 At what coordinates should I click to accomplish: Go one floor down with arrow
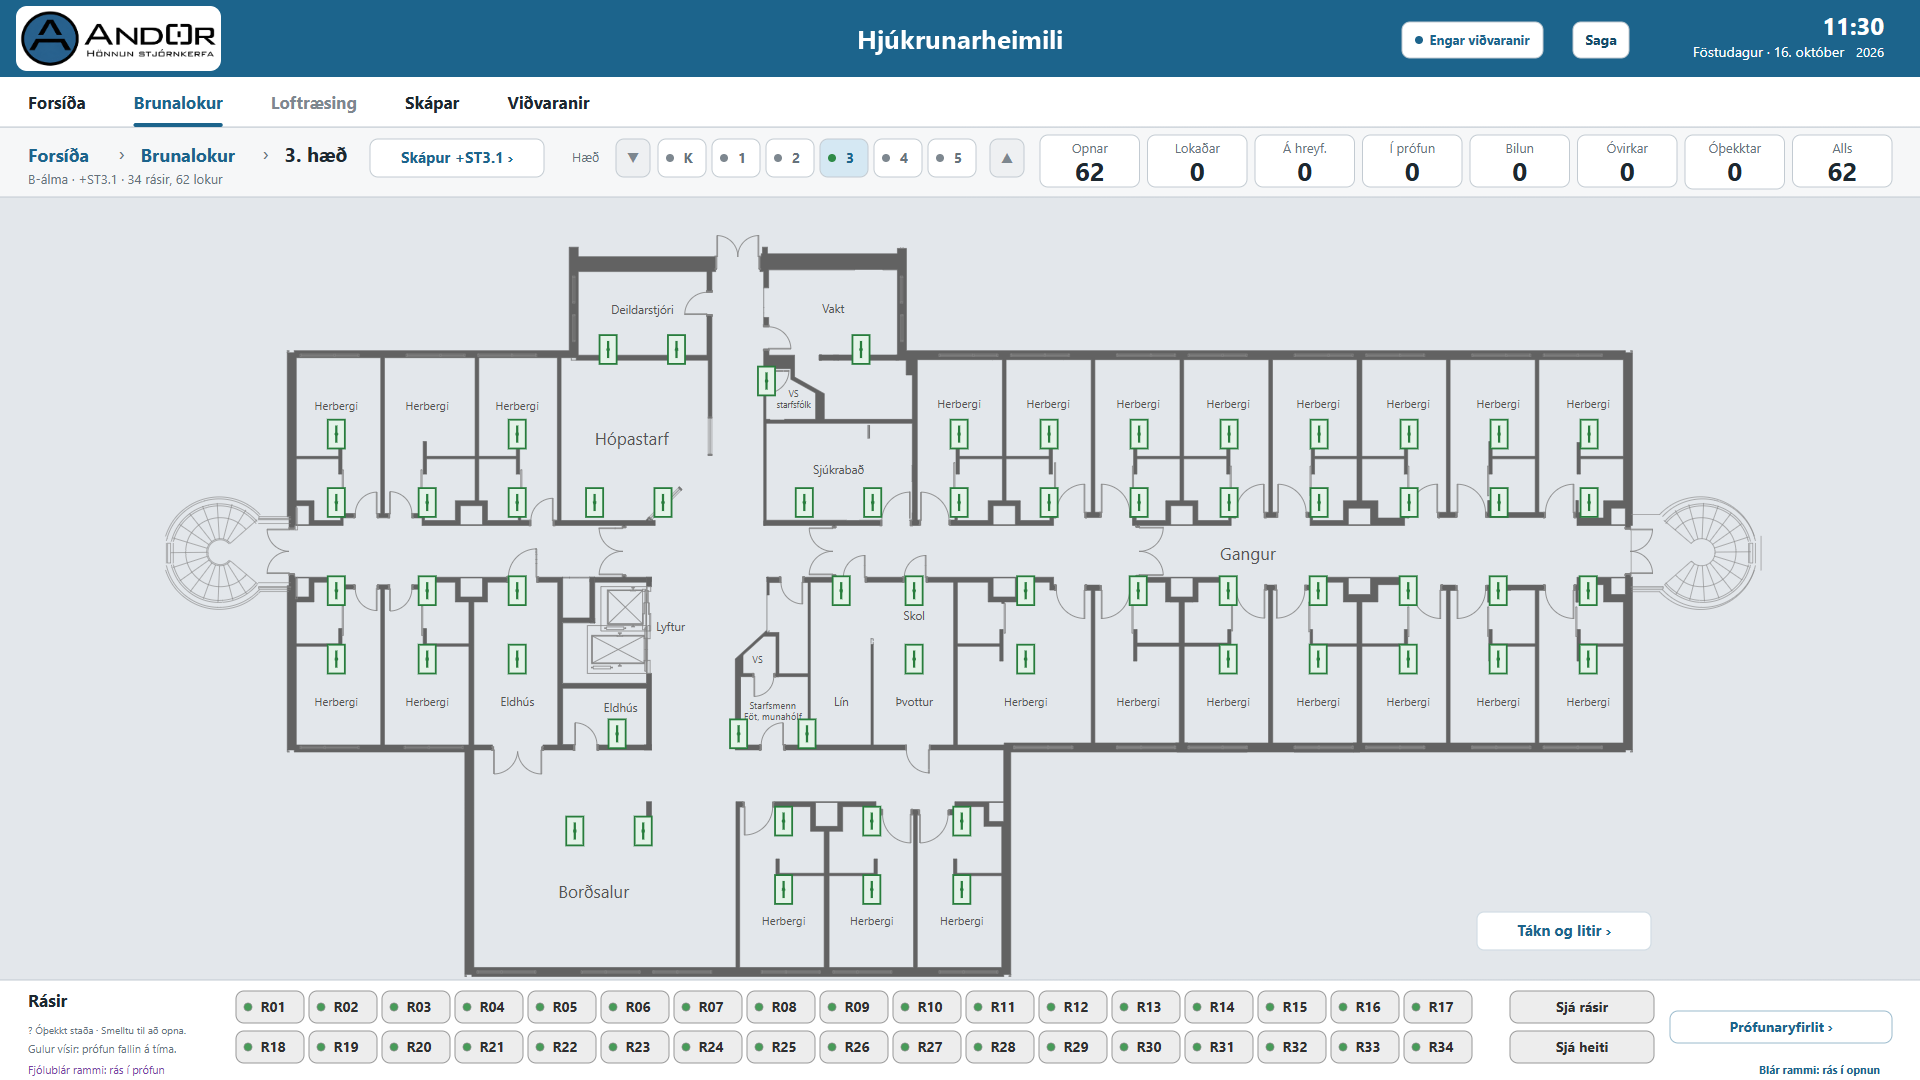coord(633,158)
